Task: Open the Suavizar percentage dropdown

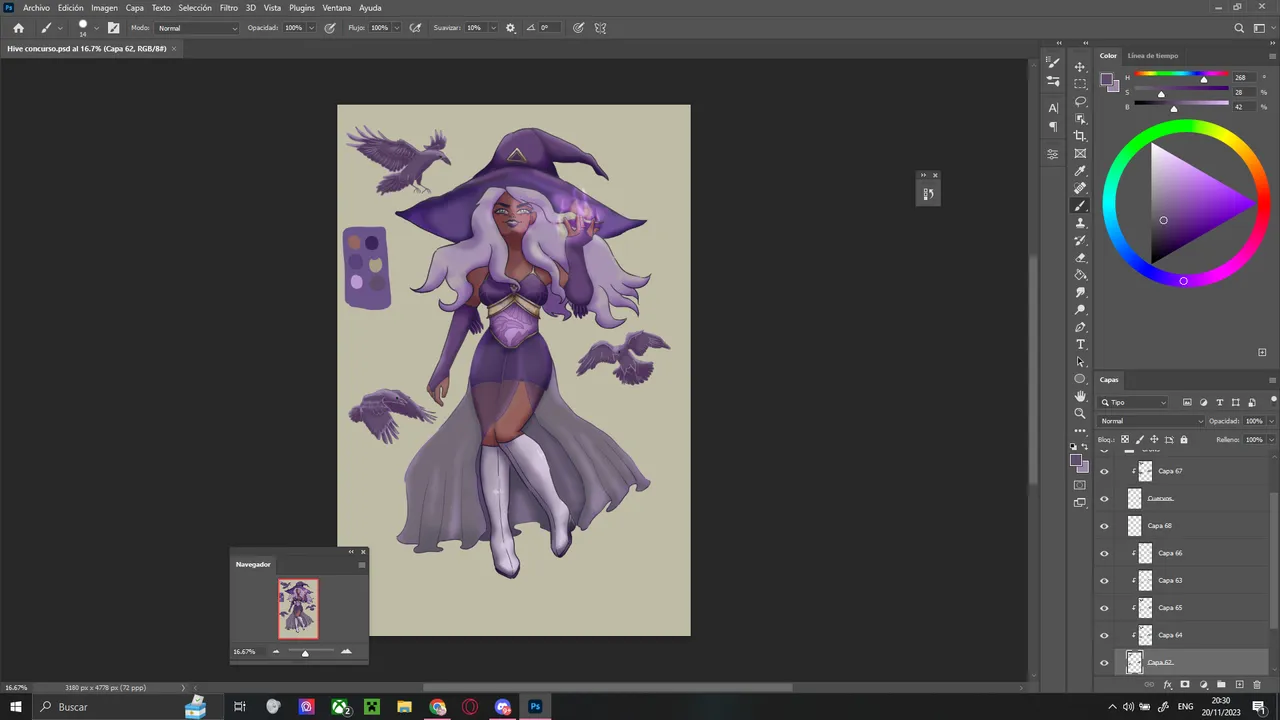Action: tap(492, 28)
